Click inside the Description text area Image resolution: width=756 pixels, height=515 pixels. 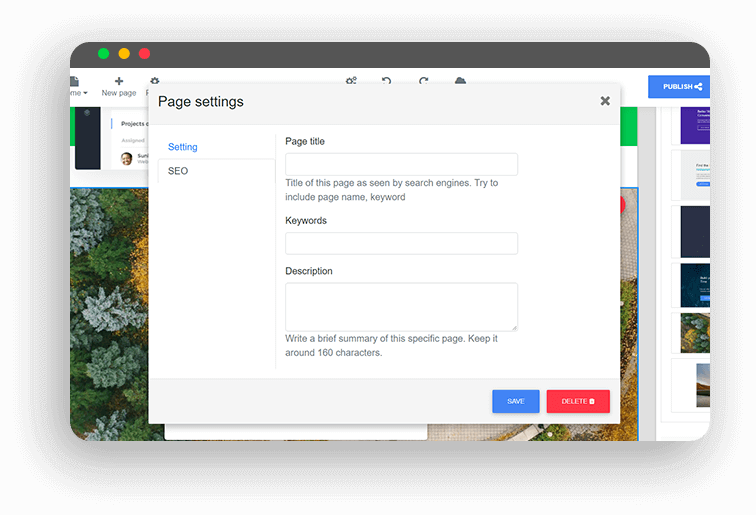pos(401,307)
